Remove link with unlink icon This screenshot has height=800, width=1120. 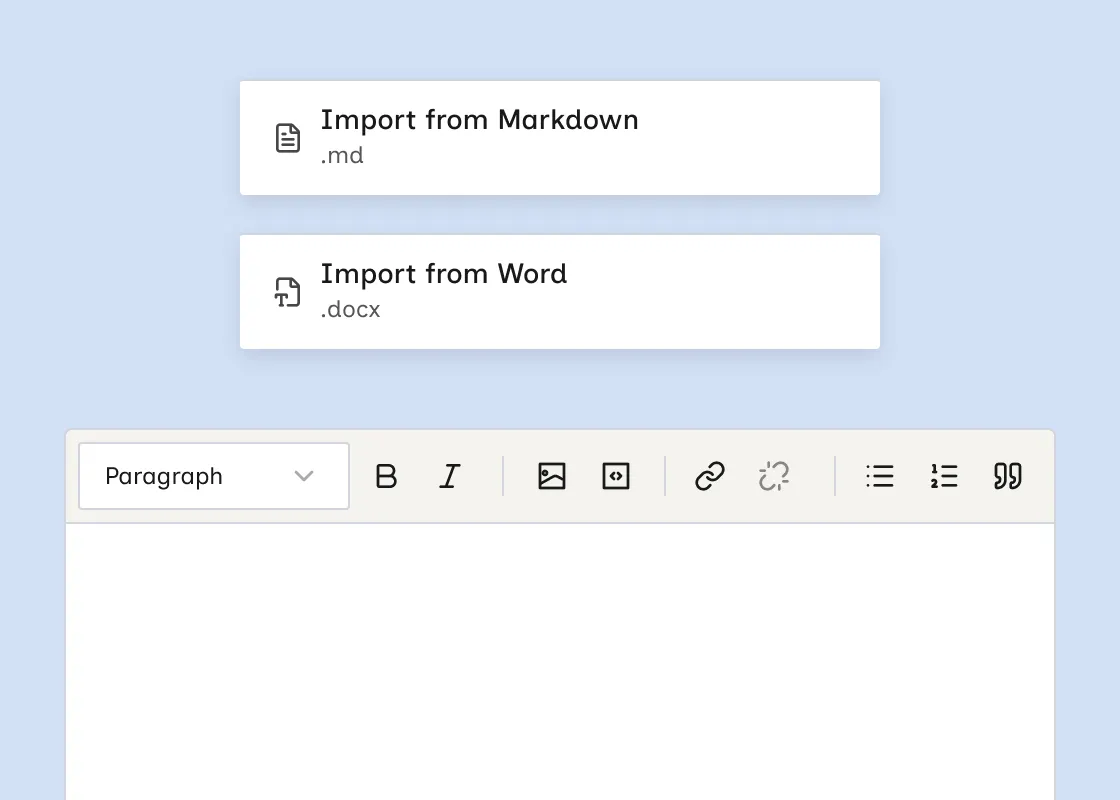click(x=774, y=476)
